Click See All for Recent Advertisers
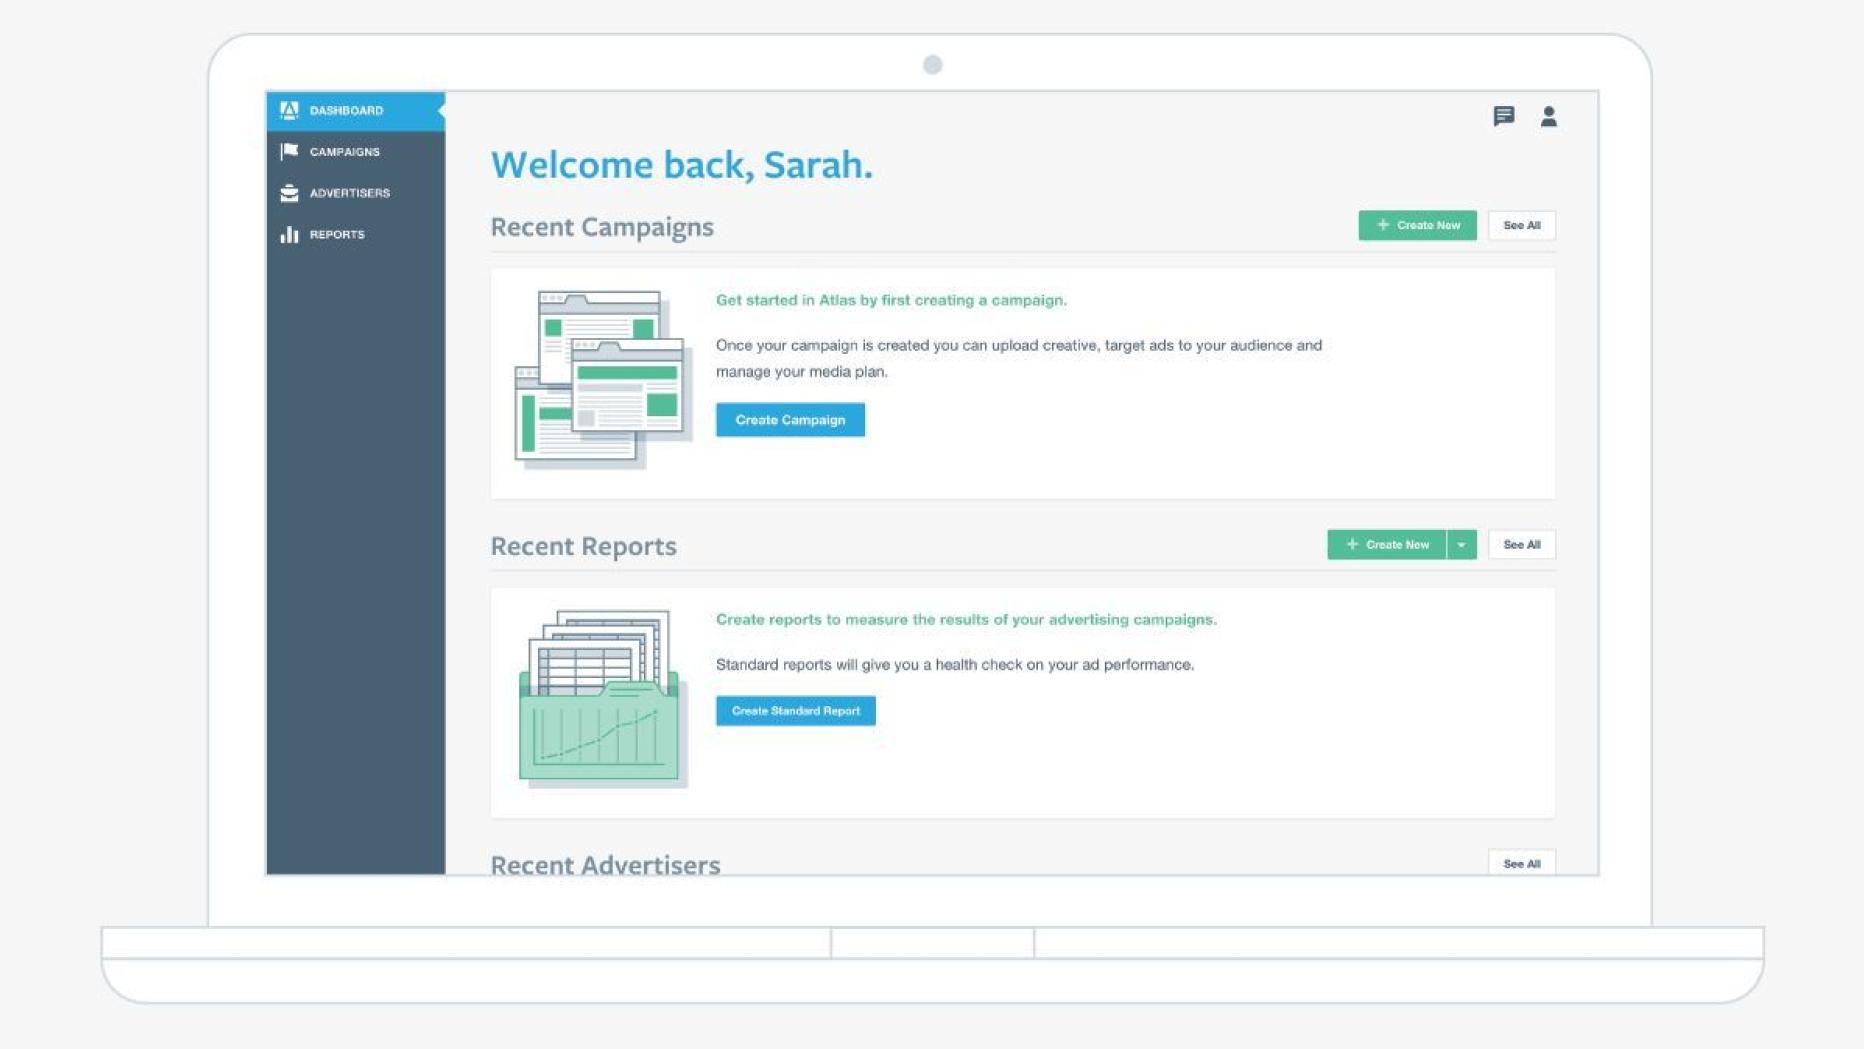1864x1049 pixels. (1521, 863)
